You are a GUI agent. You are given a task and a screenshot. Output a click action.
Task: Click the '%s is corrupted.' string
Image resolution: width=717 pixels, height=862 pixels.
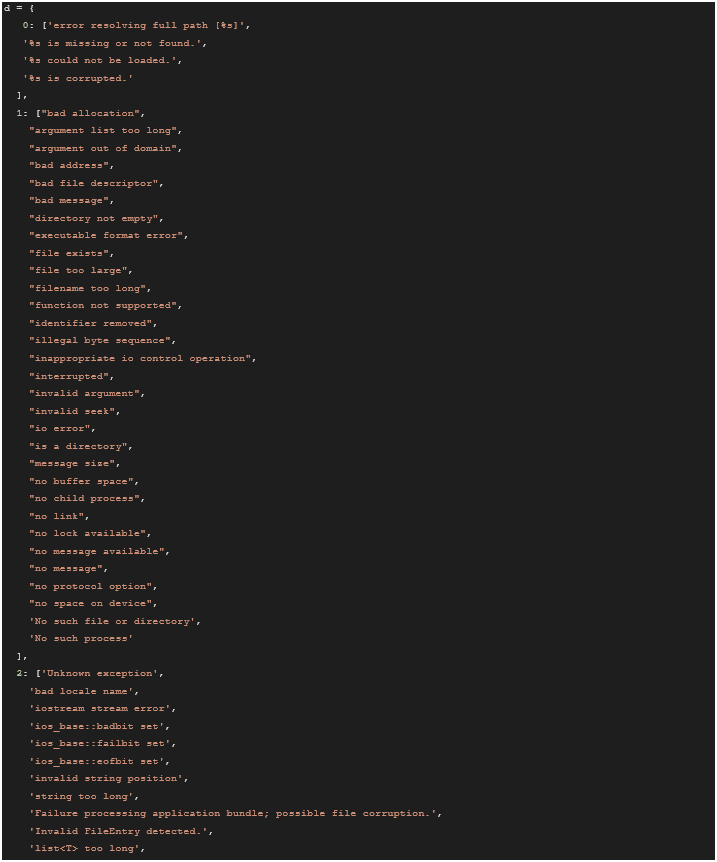tap(78, 78)
